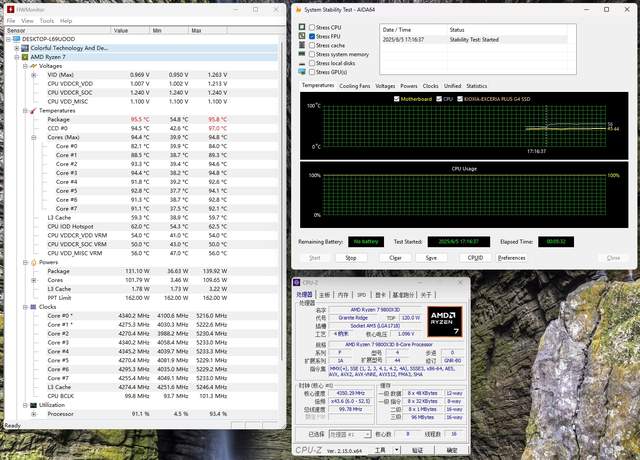Select the Stability Test Started log row
Viewport: 640px width, 460px height.
(x=474, y=40)
